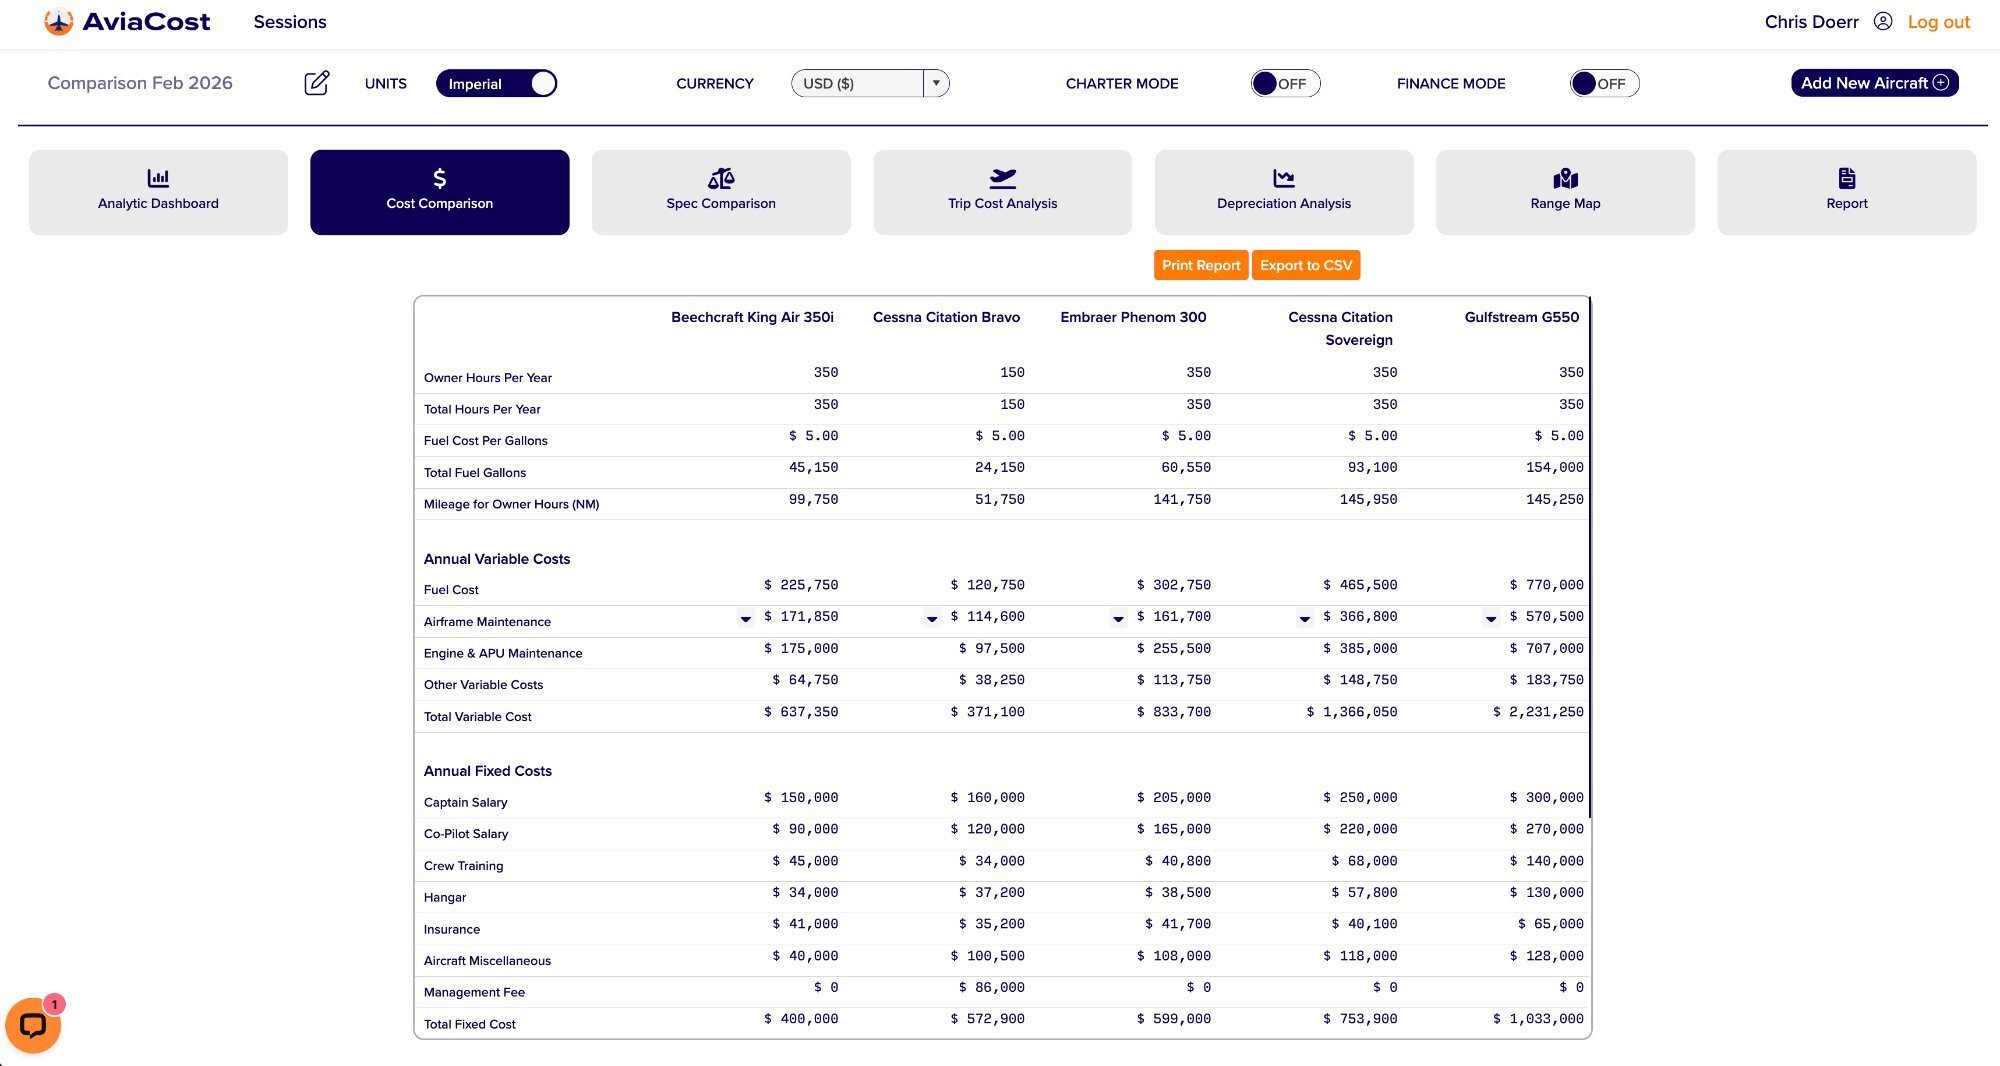
Task: Click the Print Report button
Action: [1200, 265]
